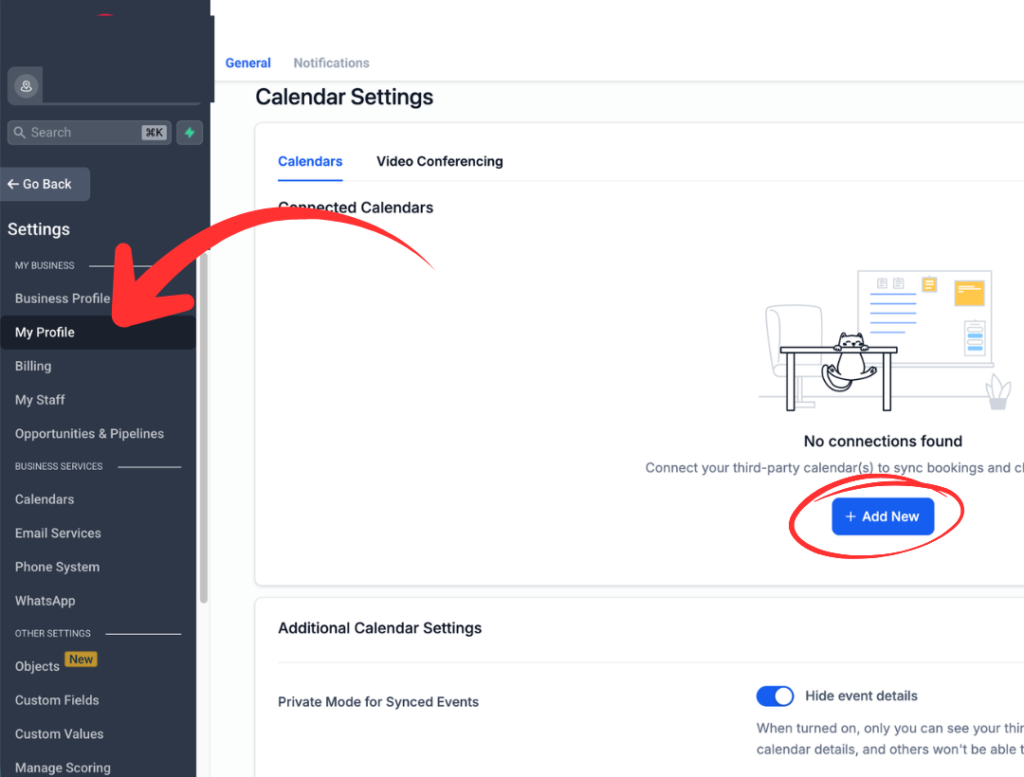
Task: Click the green lightning bolt quick actions icon
Action: (x=189, y=132)
